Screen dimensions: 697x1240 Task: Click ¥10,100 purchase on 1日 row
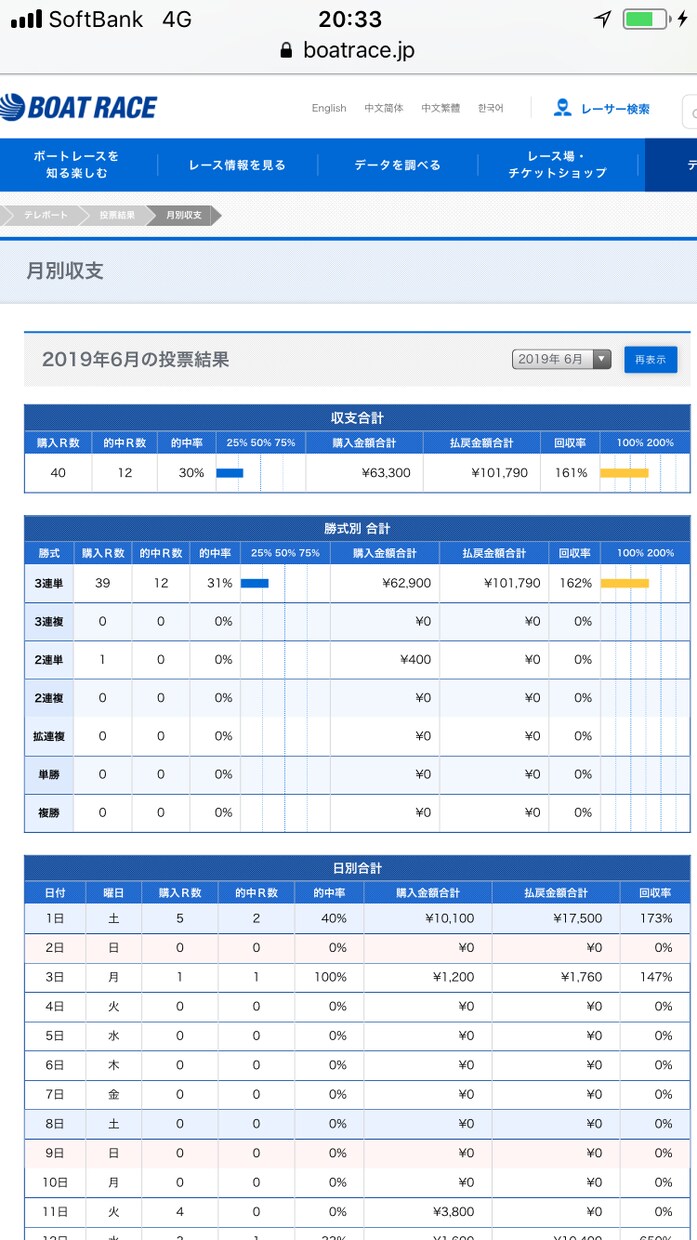450,918
